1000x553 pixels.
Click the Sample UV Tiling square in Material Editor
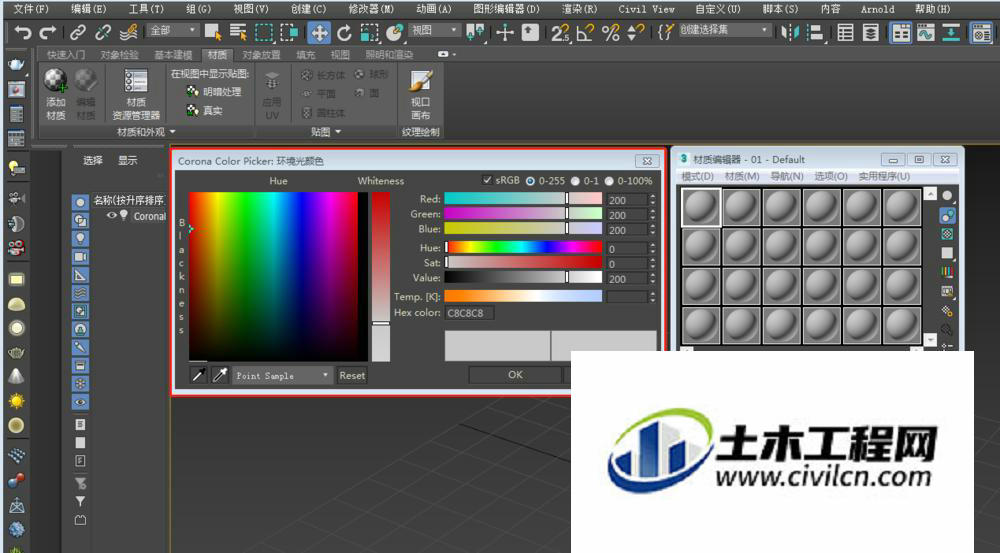coord(947,253)
